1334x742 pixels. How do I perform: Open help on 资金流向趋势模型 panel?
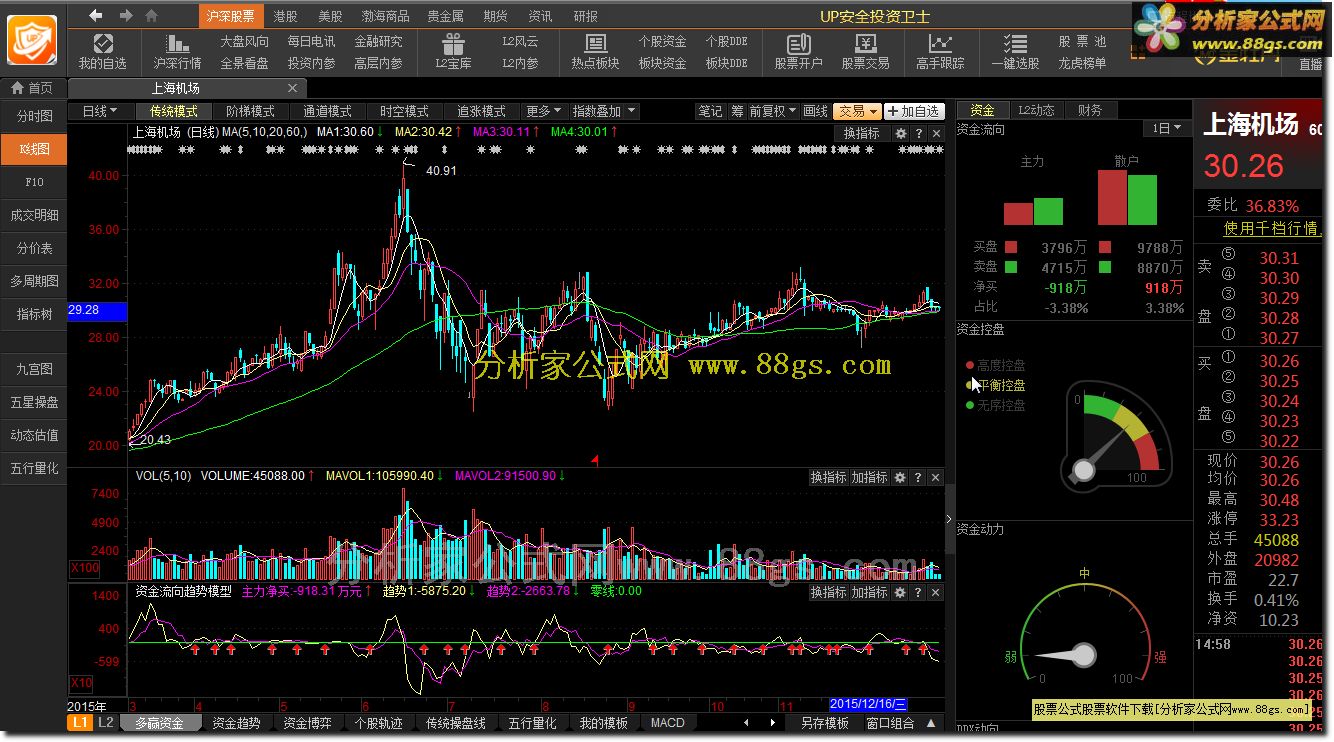click(918, 593)
